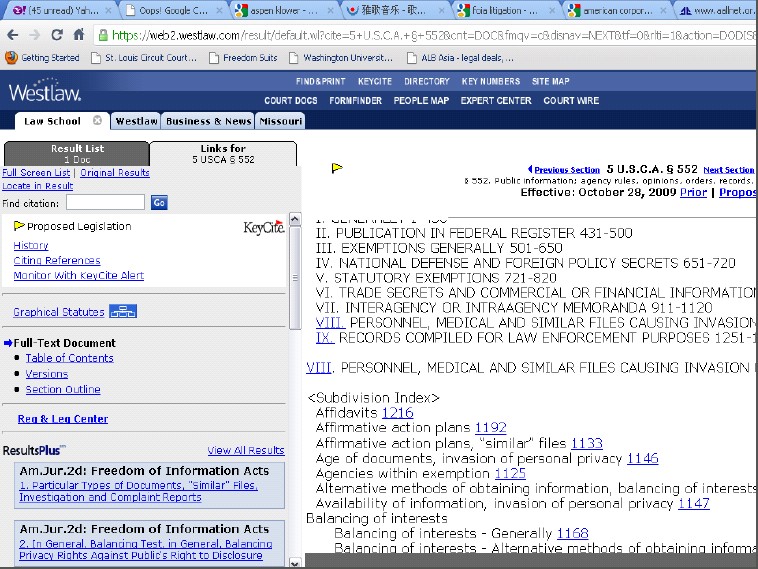Click the Prior version link
Screen dimensions: 758x569
[693, 192]
